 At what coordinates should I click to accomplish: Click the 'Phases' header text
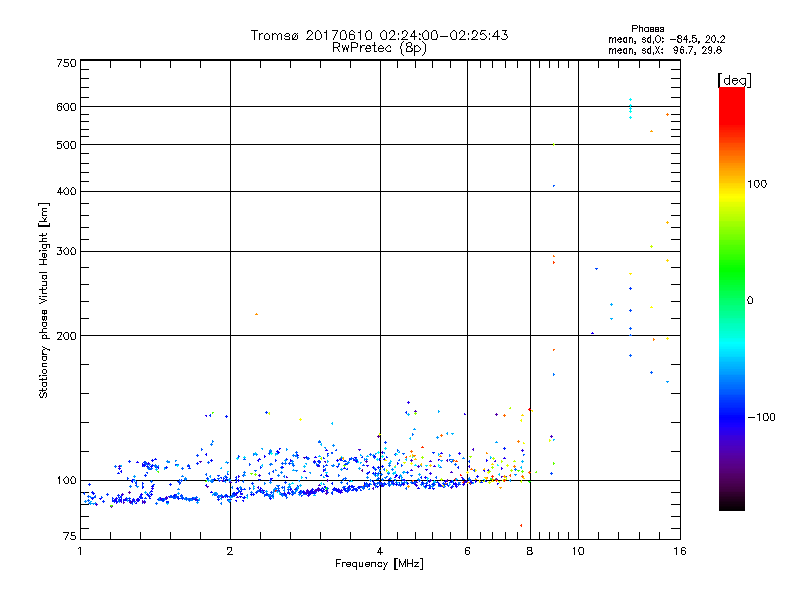coord(647,29)
